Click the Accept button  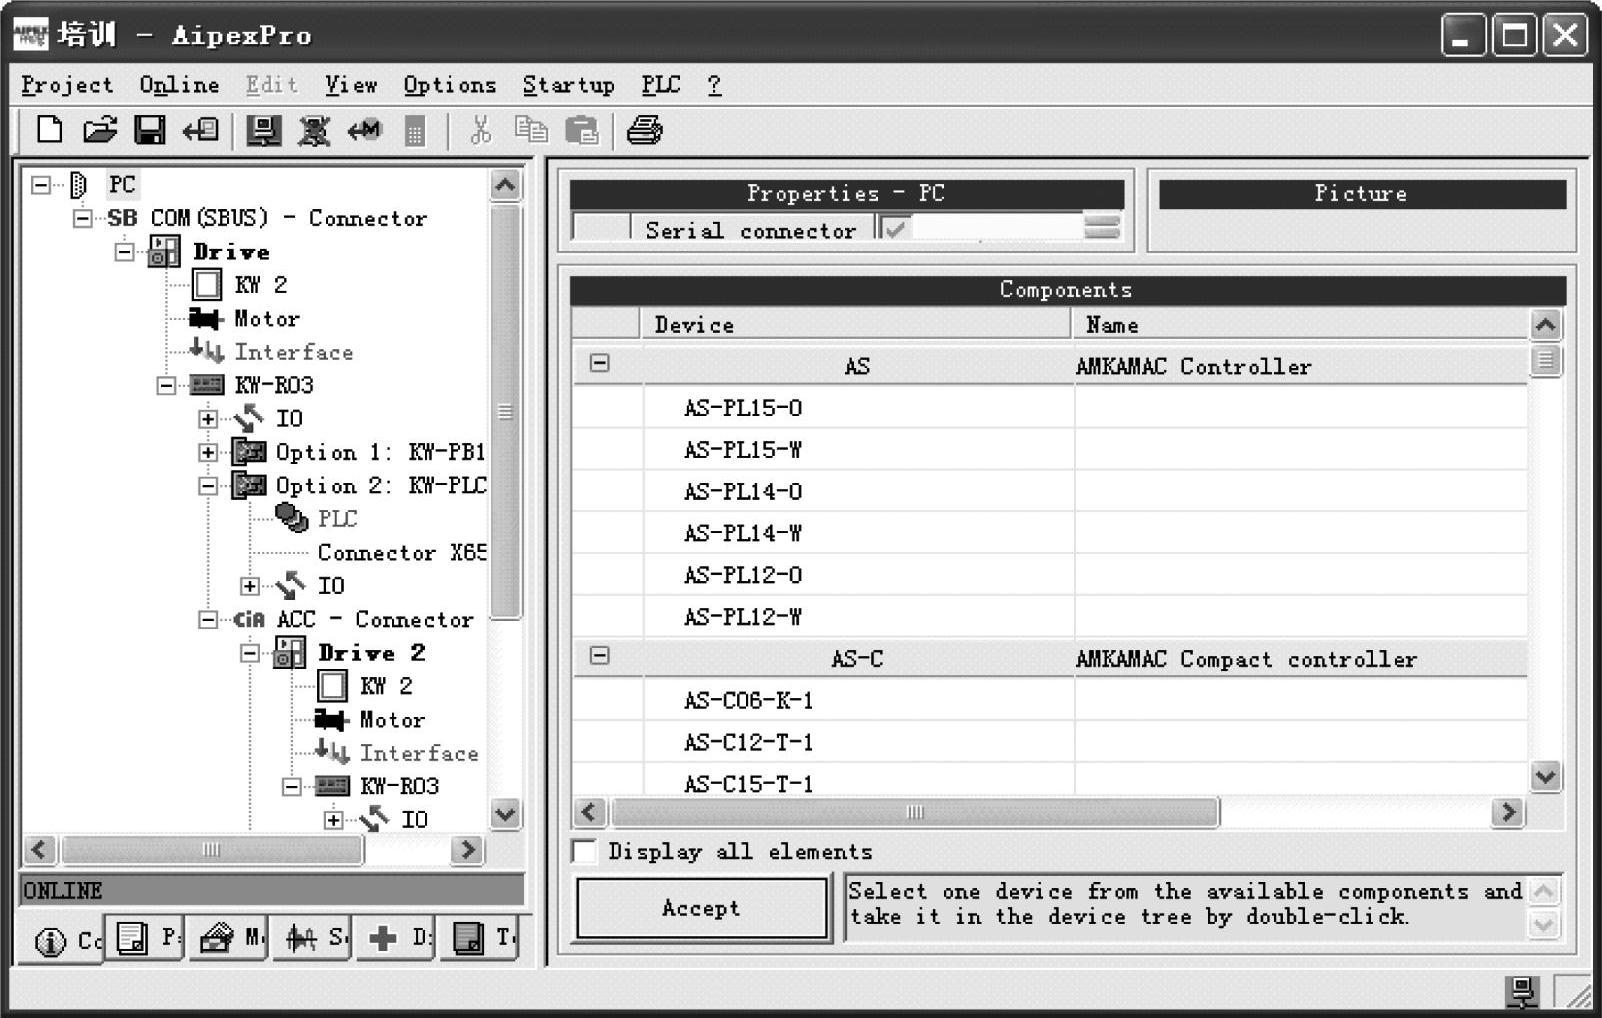[702, 908]
